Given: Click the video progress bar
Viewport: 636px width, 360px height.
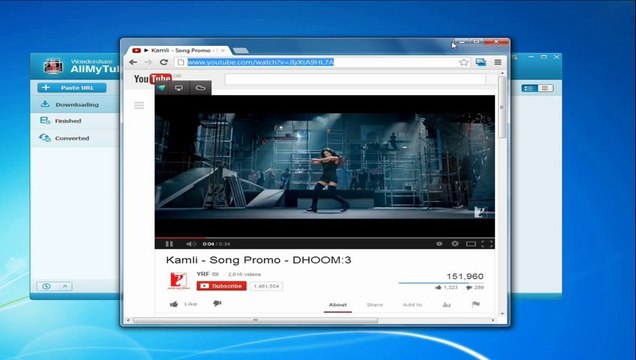Looking at the screenshot, I should [x=325, y=238].
